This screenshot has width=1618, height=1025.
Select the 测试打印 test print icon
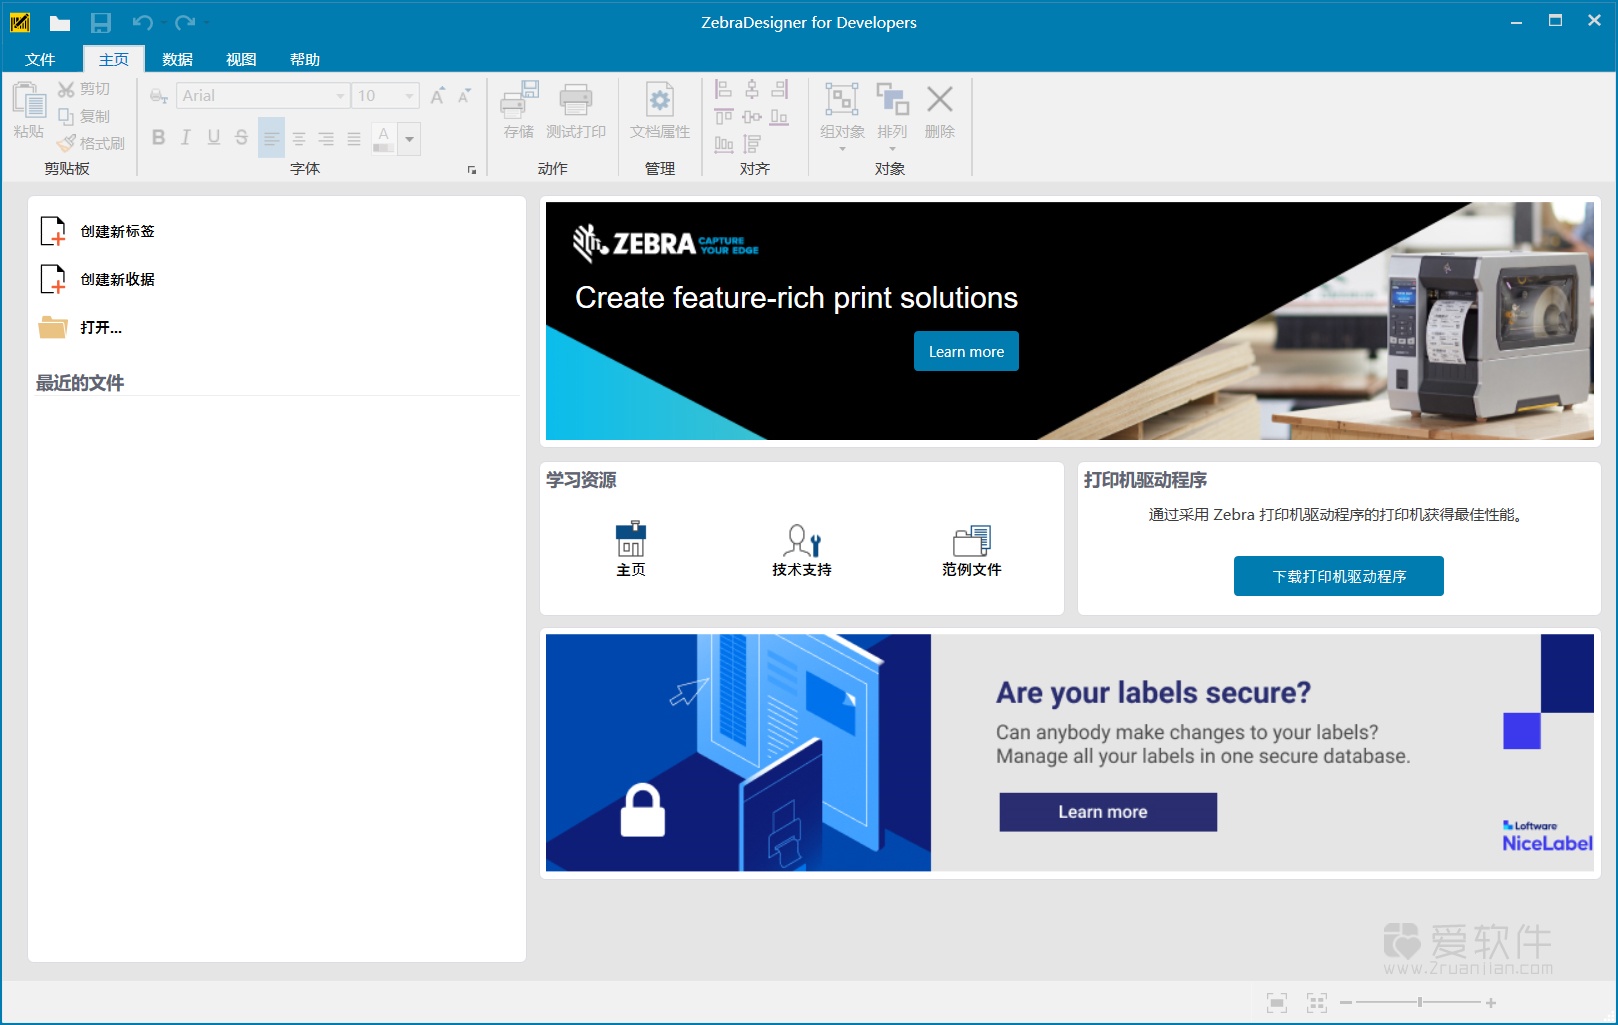(575, 112)
